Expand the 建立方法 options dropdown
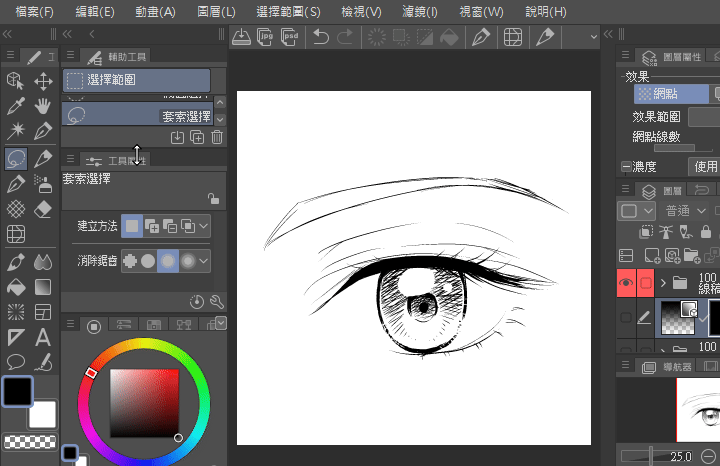This screenshot has height=466, width=720. 203,226
